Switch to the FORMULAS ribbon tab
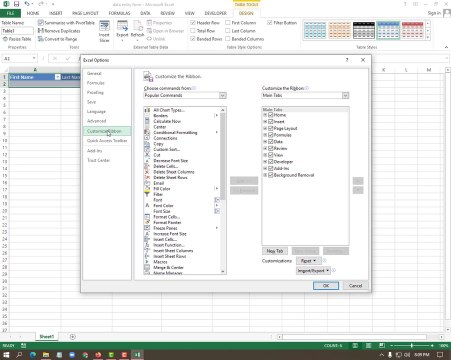451x360 pixels. click(119, 13)
